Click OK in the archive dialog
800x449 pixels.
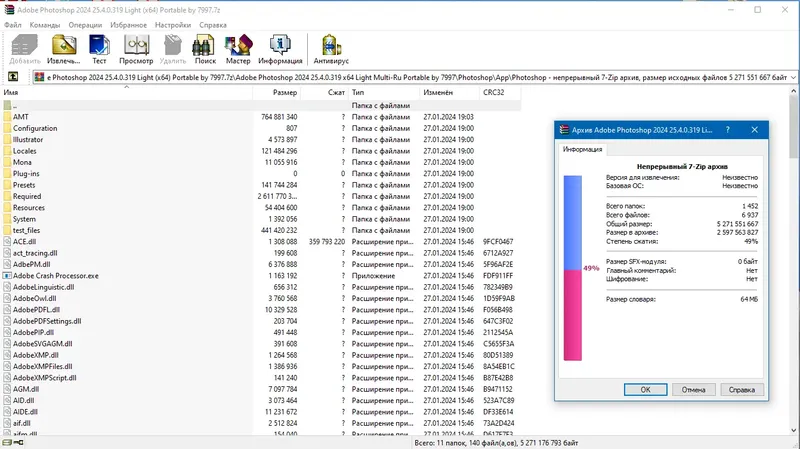click(x=645, y=389)
